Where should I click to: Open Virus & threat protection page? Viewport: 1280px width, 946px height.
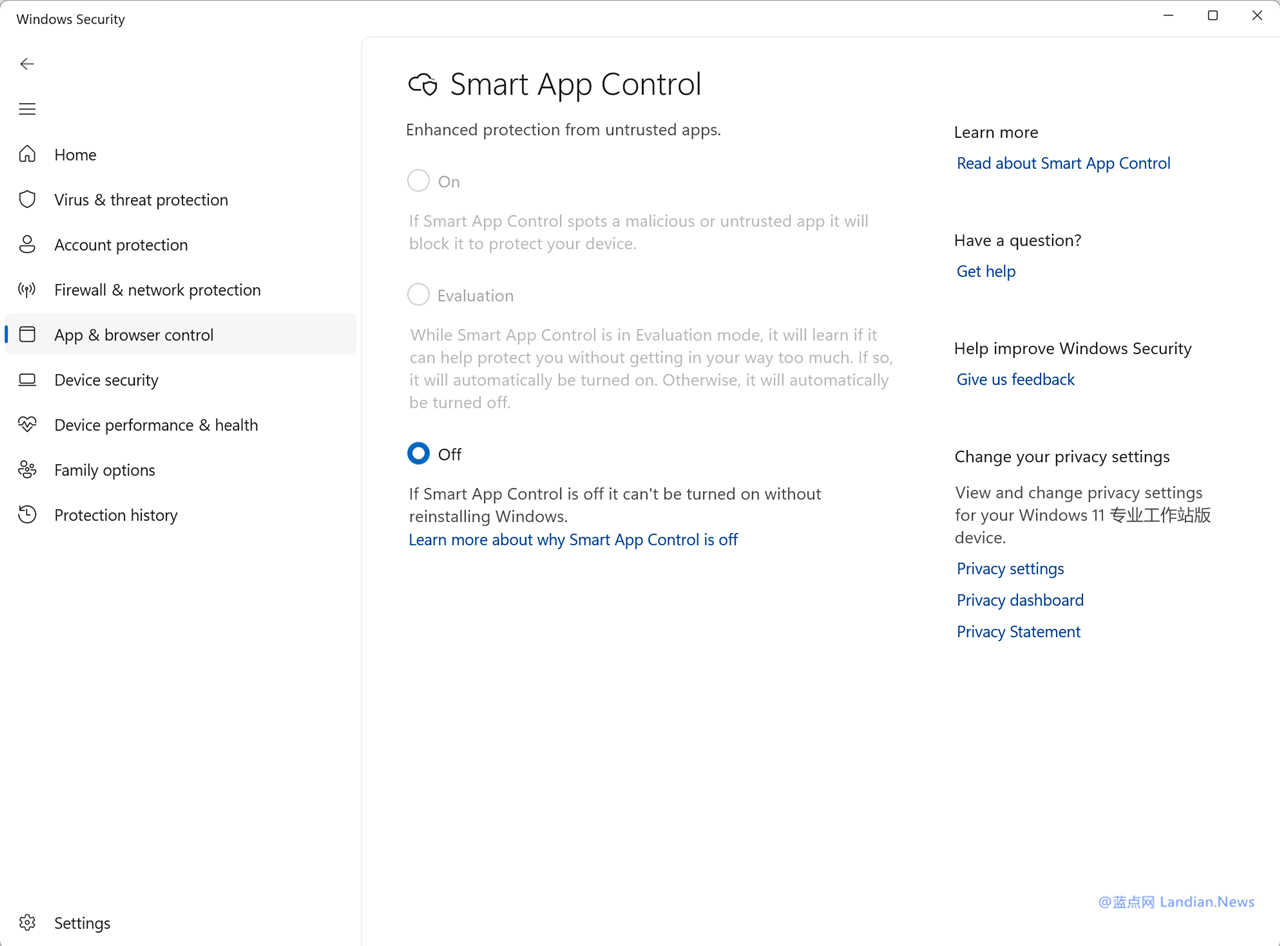point(180,199)
